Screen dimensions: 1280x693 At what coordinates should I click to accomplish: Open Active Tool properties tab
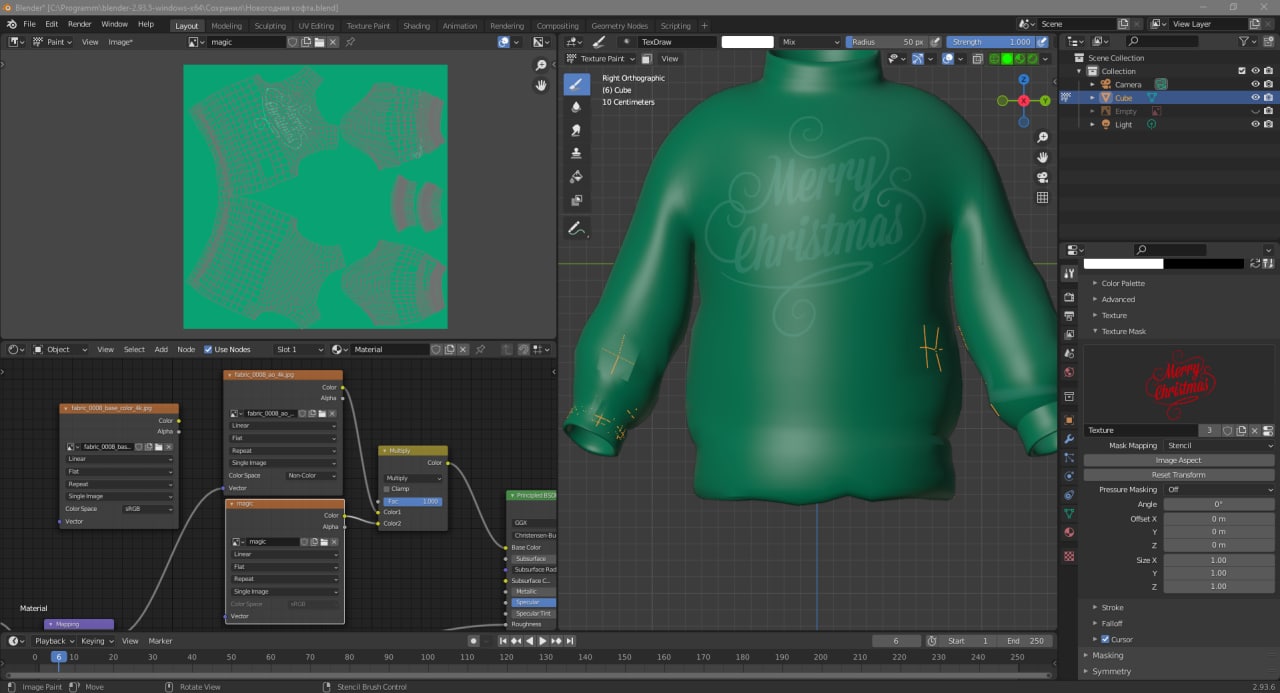click(x=1069, y=274)
